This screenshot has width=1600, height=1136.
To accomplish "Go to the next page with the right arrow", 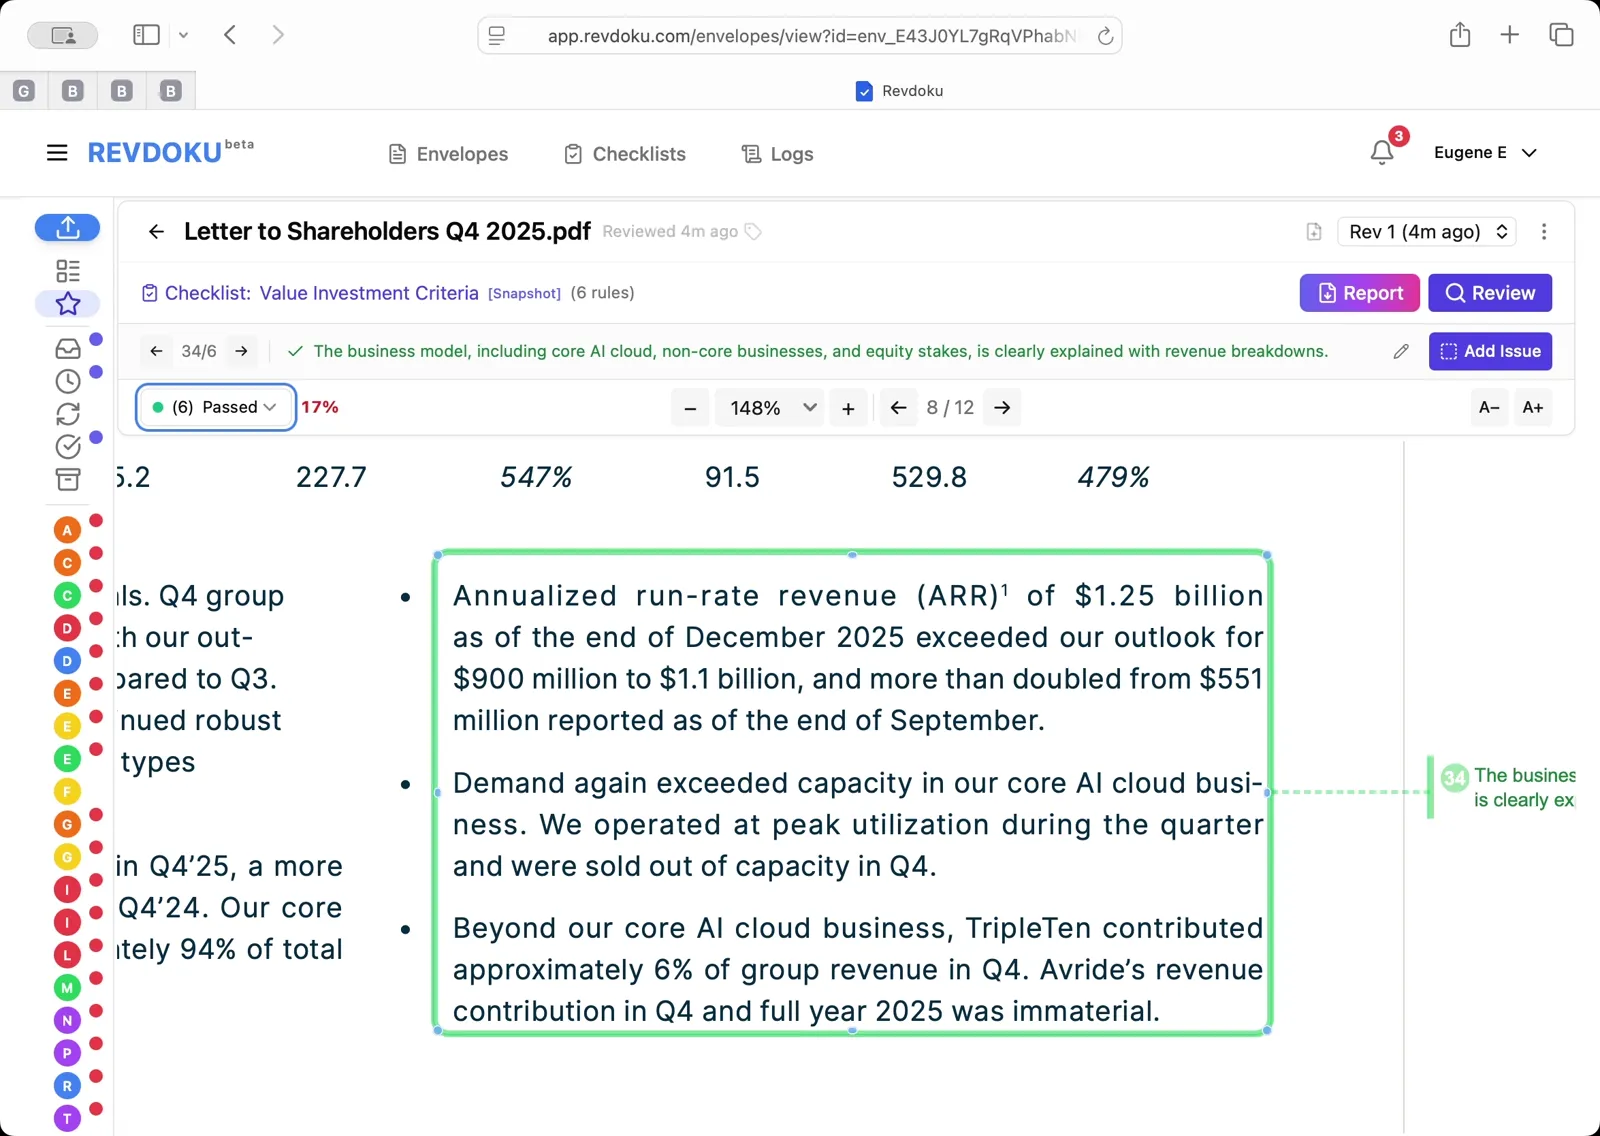I will pyautogui.click(x=1002, y=407).
